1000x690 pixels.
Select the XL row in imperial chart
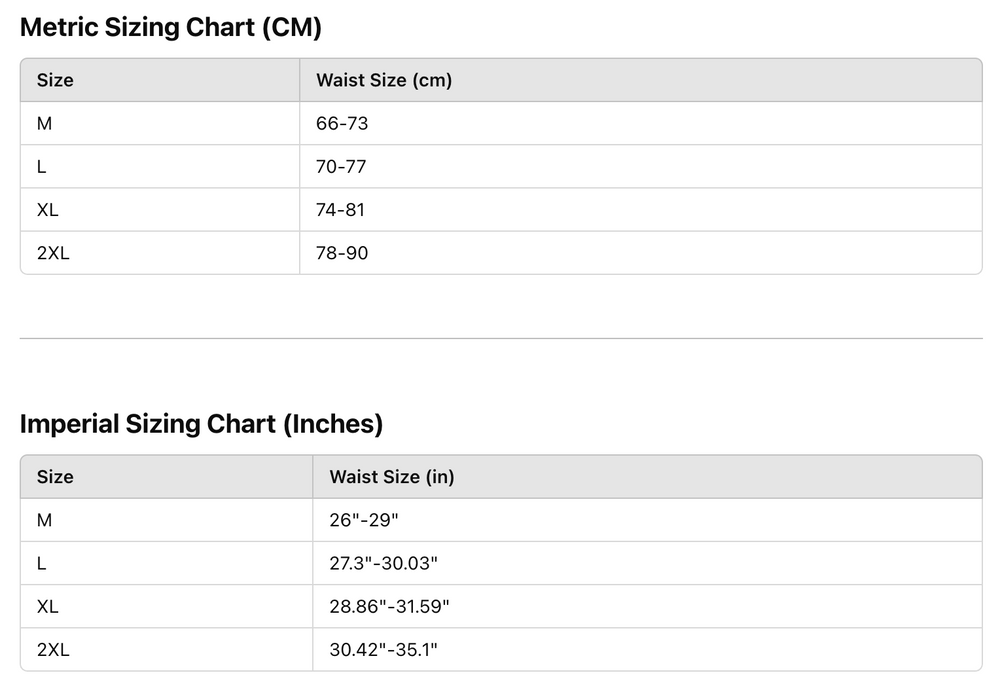(48, 606)
